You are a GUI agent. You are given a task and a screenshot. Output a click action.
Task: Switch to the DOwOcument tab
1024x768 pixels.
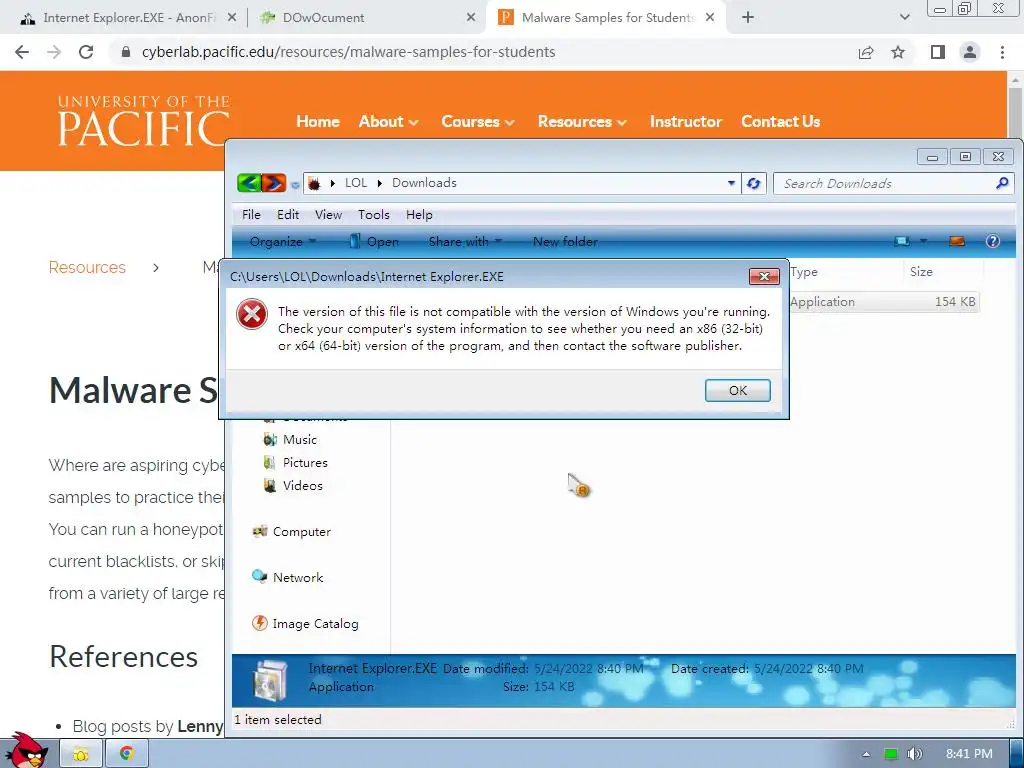coord(366,18)
